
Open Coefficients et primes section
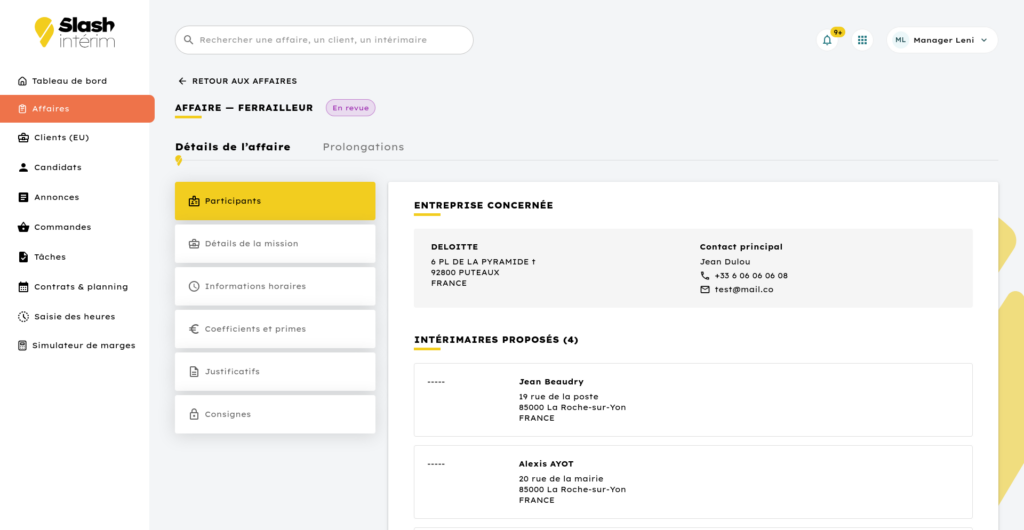(x=275, y=329)
